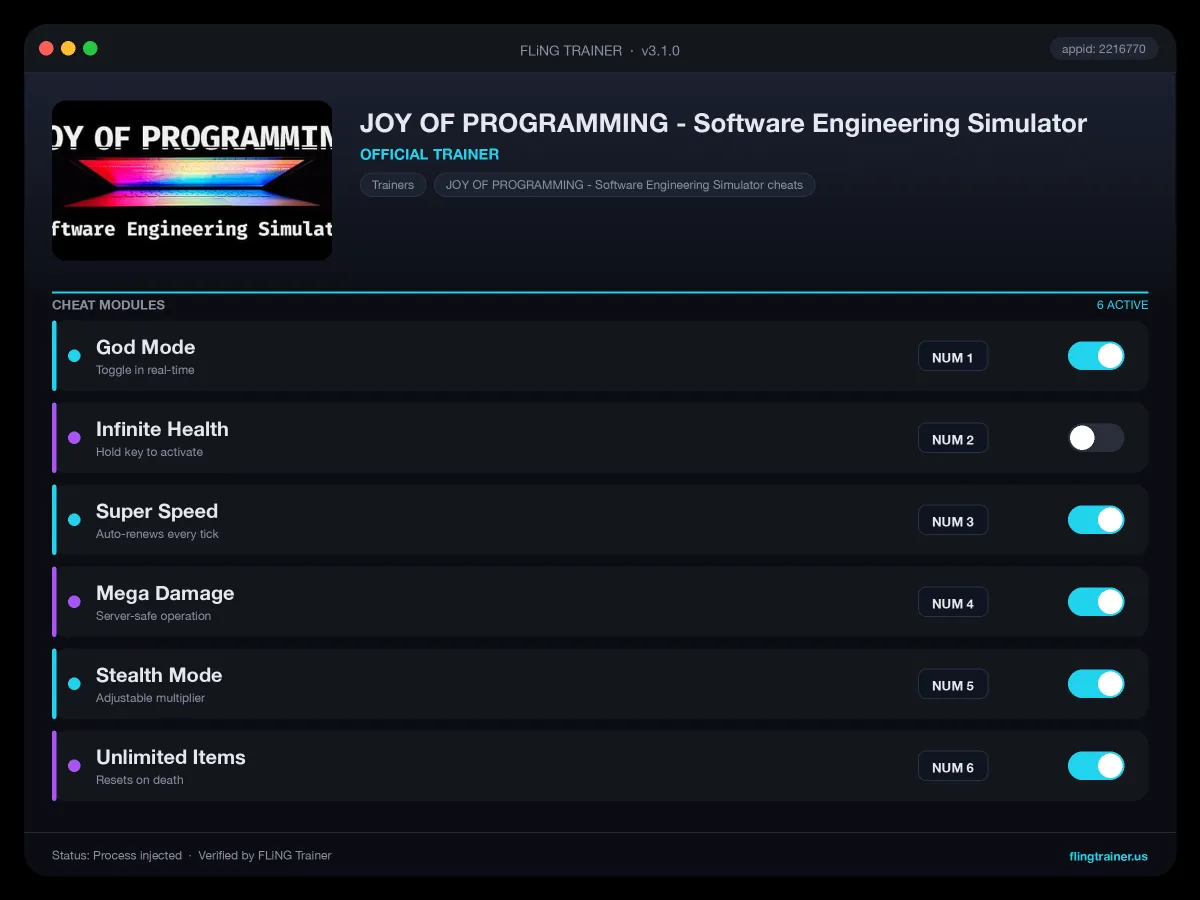The image size is (1200, 900).
Task: Click the Infinite Health module name
Action: [162, 429]
